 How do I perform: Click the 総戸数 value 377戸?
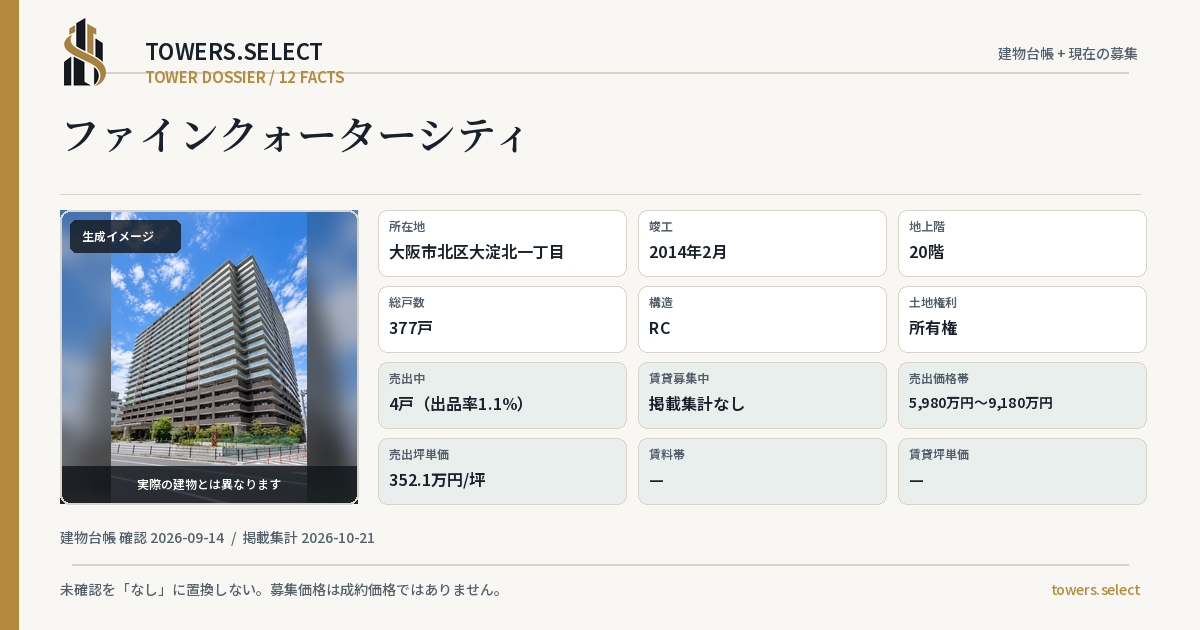(x=411, y=328)
